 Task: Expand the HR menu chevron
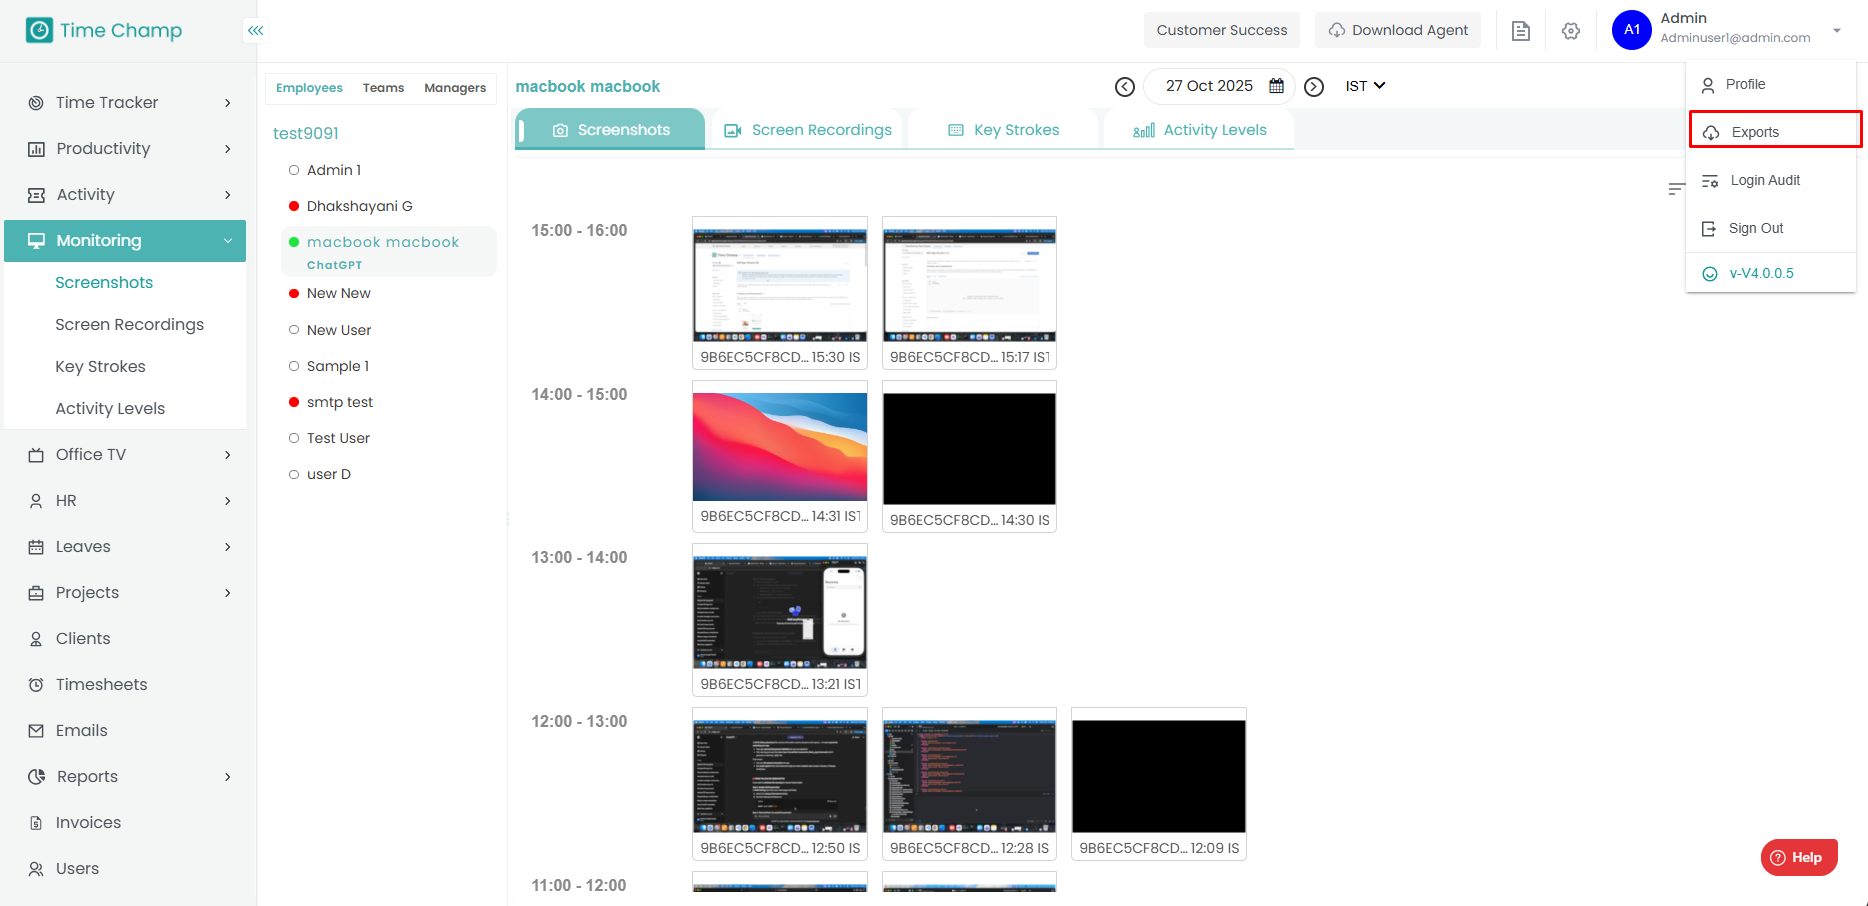pos(228,501)
